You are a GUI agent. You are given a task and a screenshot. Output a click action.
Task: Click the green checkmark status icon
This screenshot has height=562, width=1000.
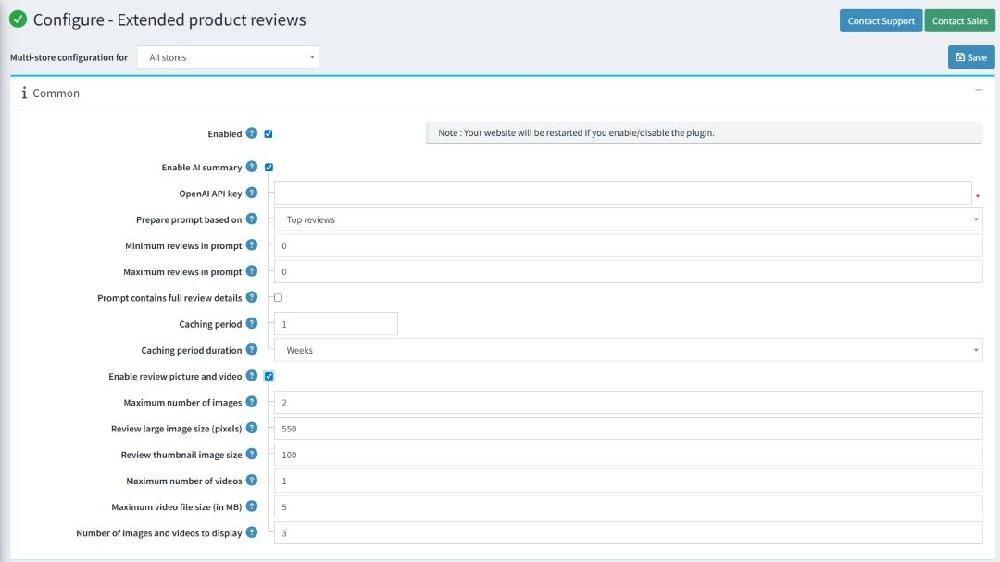tap(18, 19)
